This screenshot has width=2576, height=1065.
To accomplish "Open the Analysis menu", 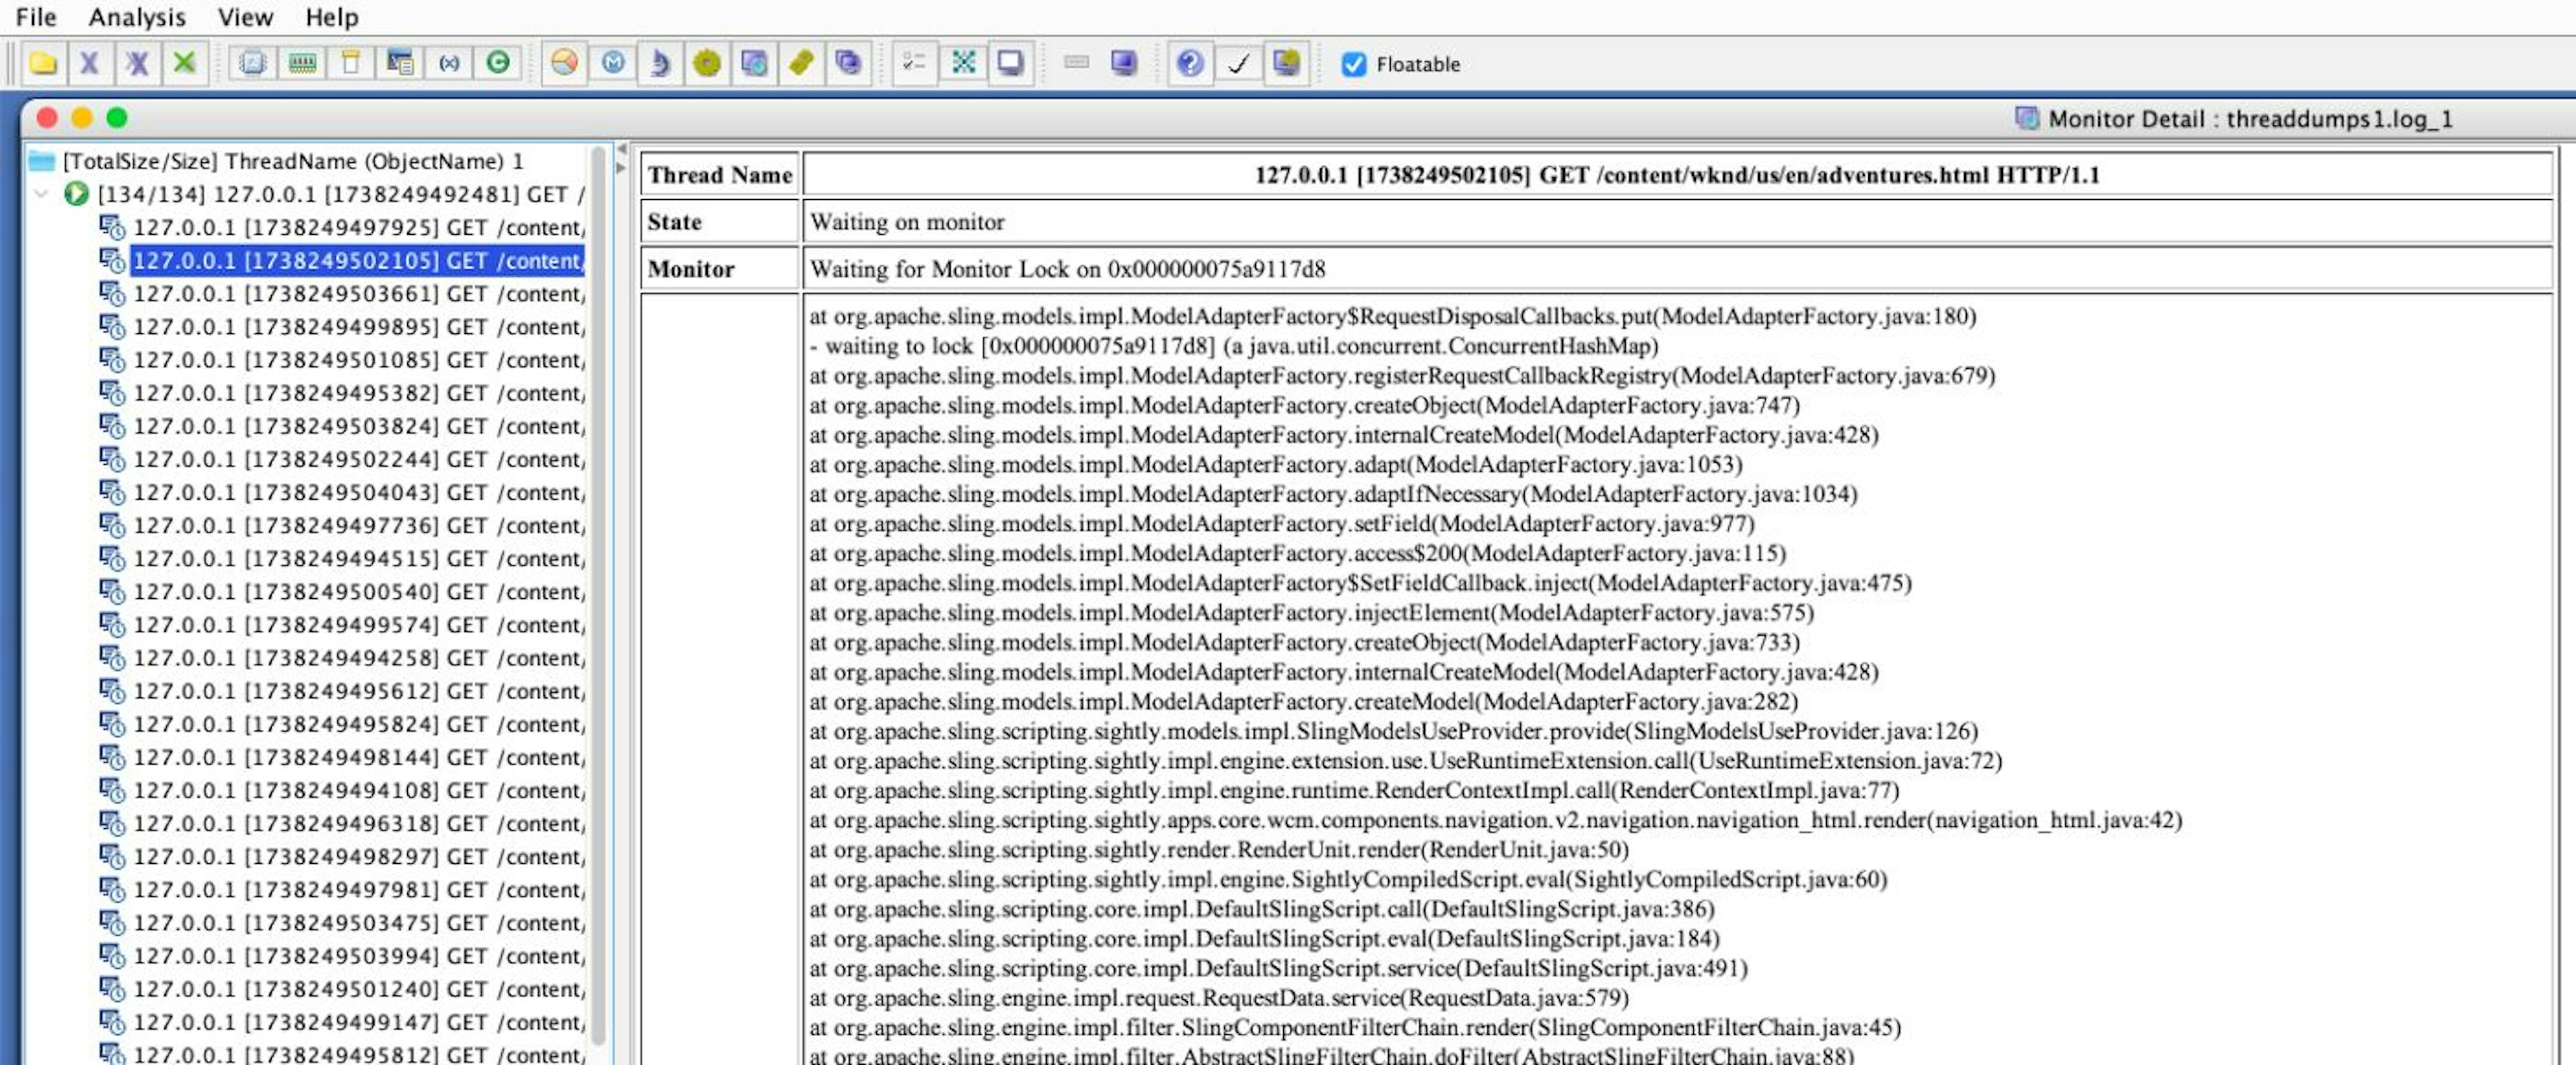I will 136,17.
